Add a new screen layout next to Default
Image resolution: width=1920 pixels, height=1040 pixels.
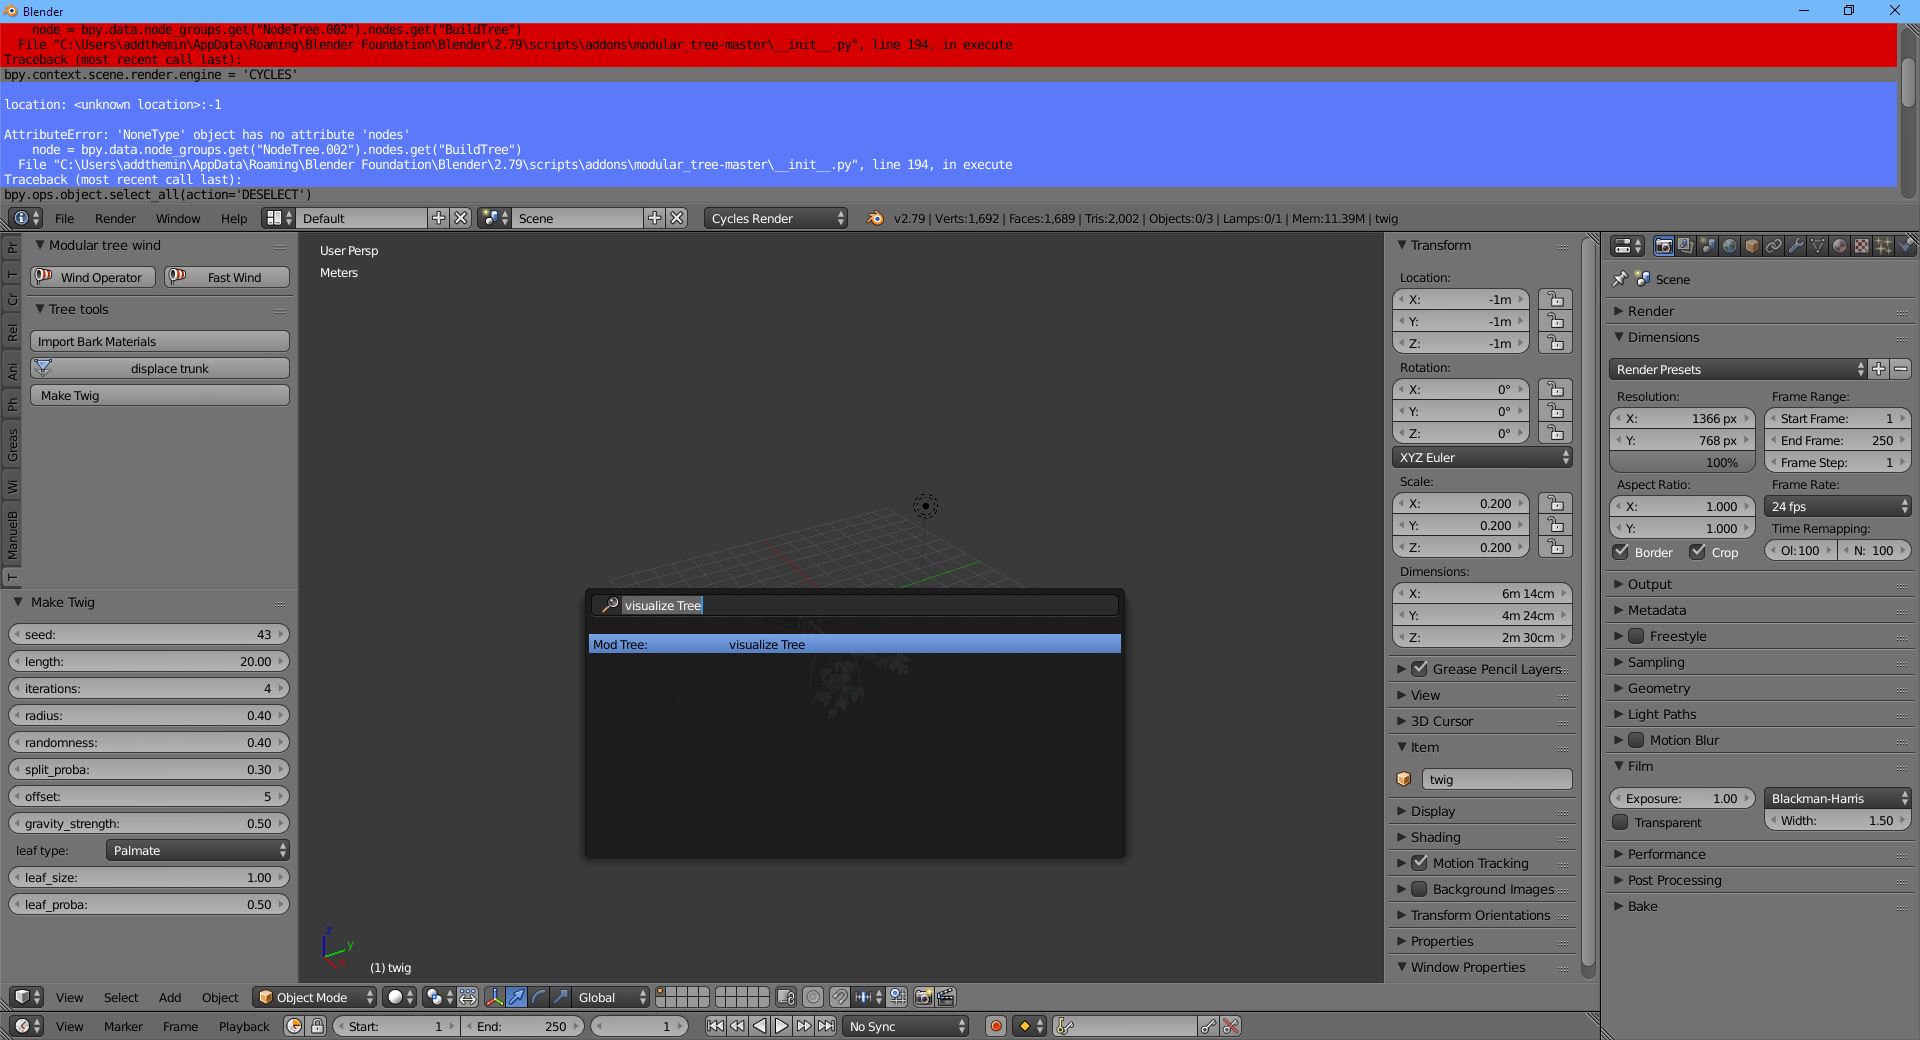(x=438, y=218)
